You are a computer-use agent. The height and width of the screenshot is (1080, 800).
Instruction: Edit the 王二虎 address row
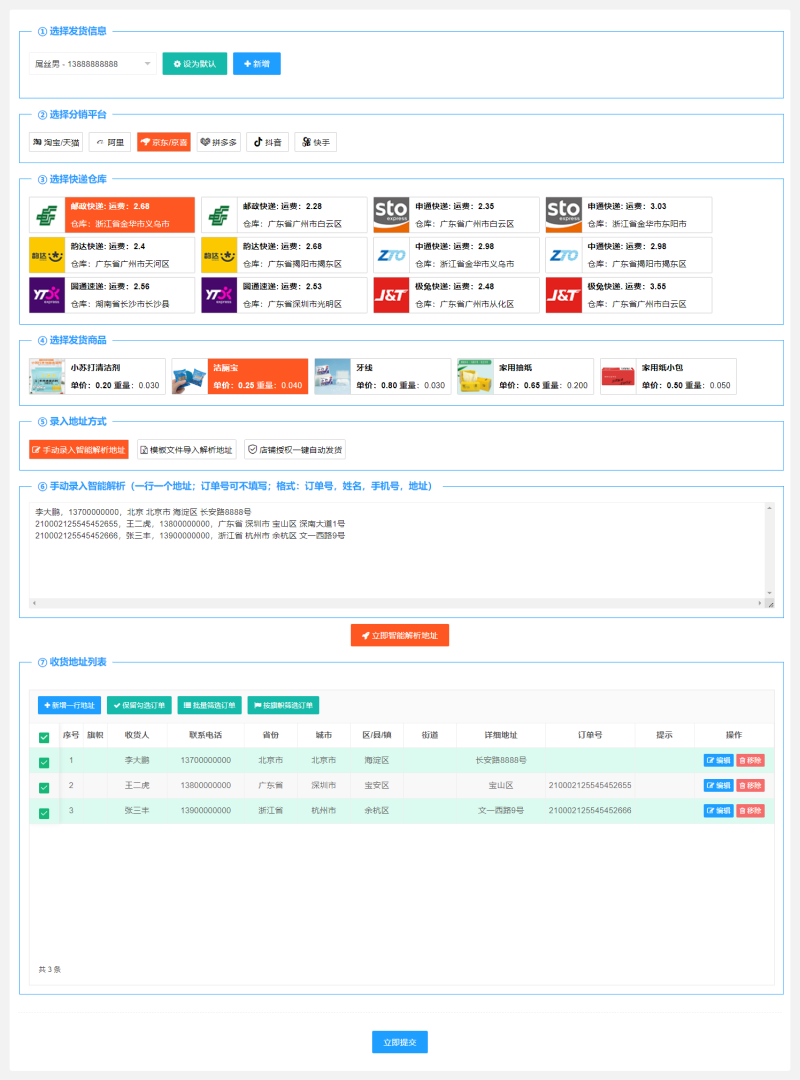pos(718,786)
